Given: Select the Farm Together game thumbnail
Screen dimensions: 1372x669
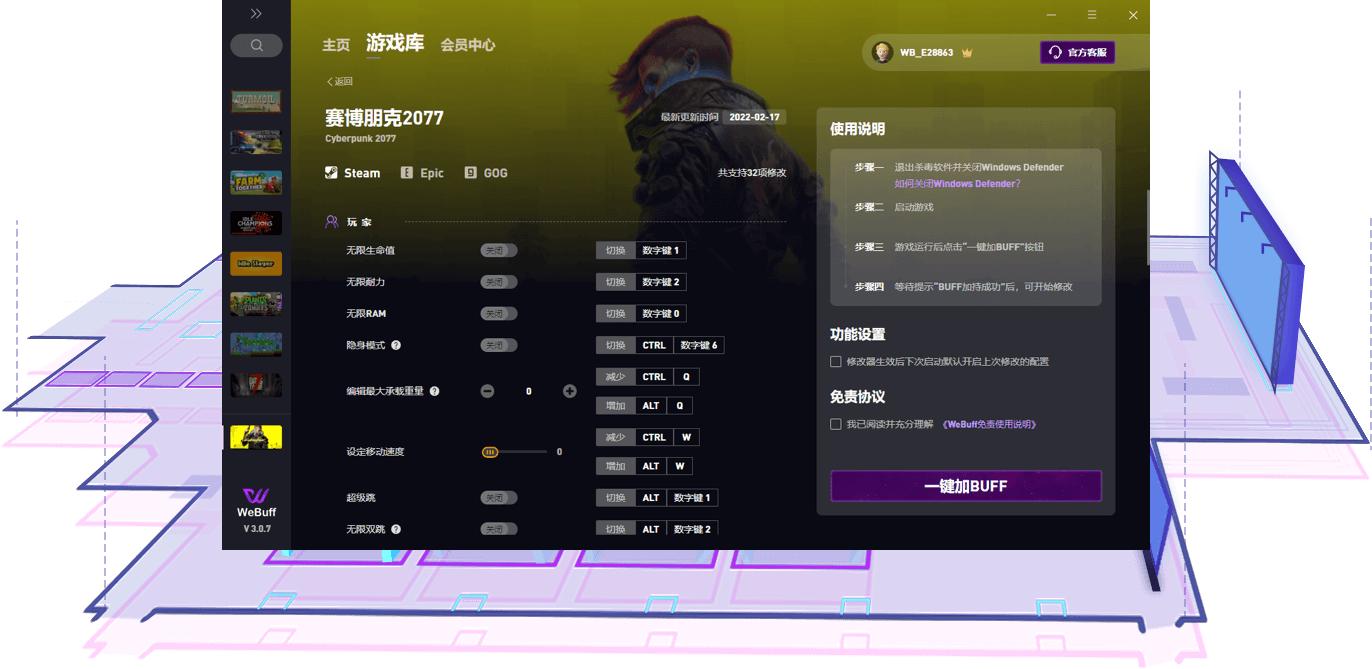Looking at the screenshot, I should pos(256,182).
